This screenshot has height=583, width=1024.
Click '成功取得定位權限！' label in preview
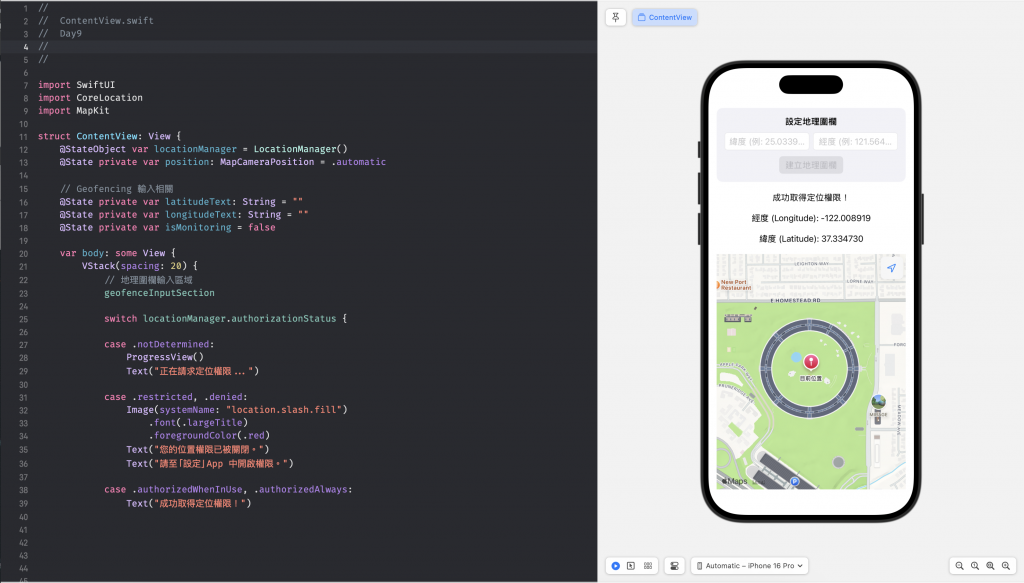tap(810, 197)
